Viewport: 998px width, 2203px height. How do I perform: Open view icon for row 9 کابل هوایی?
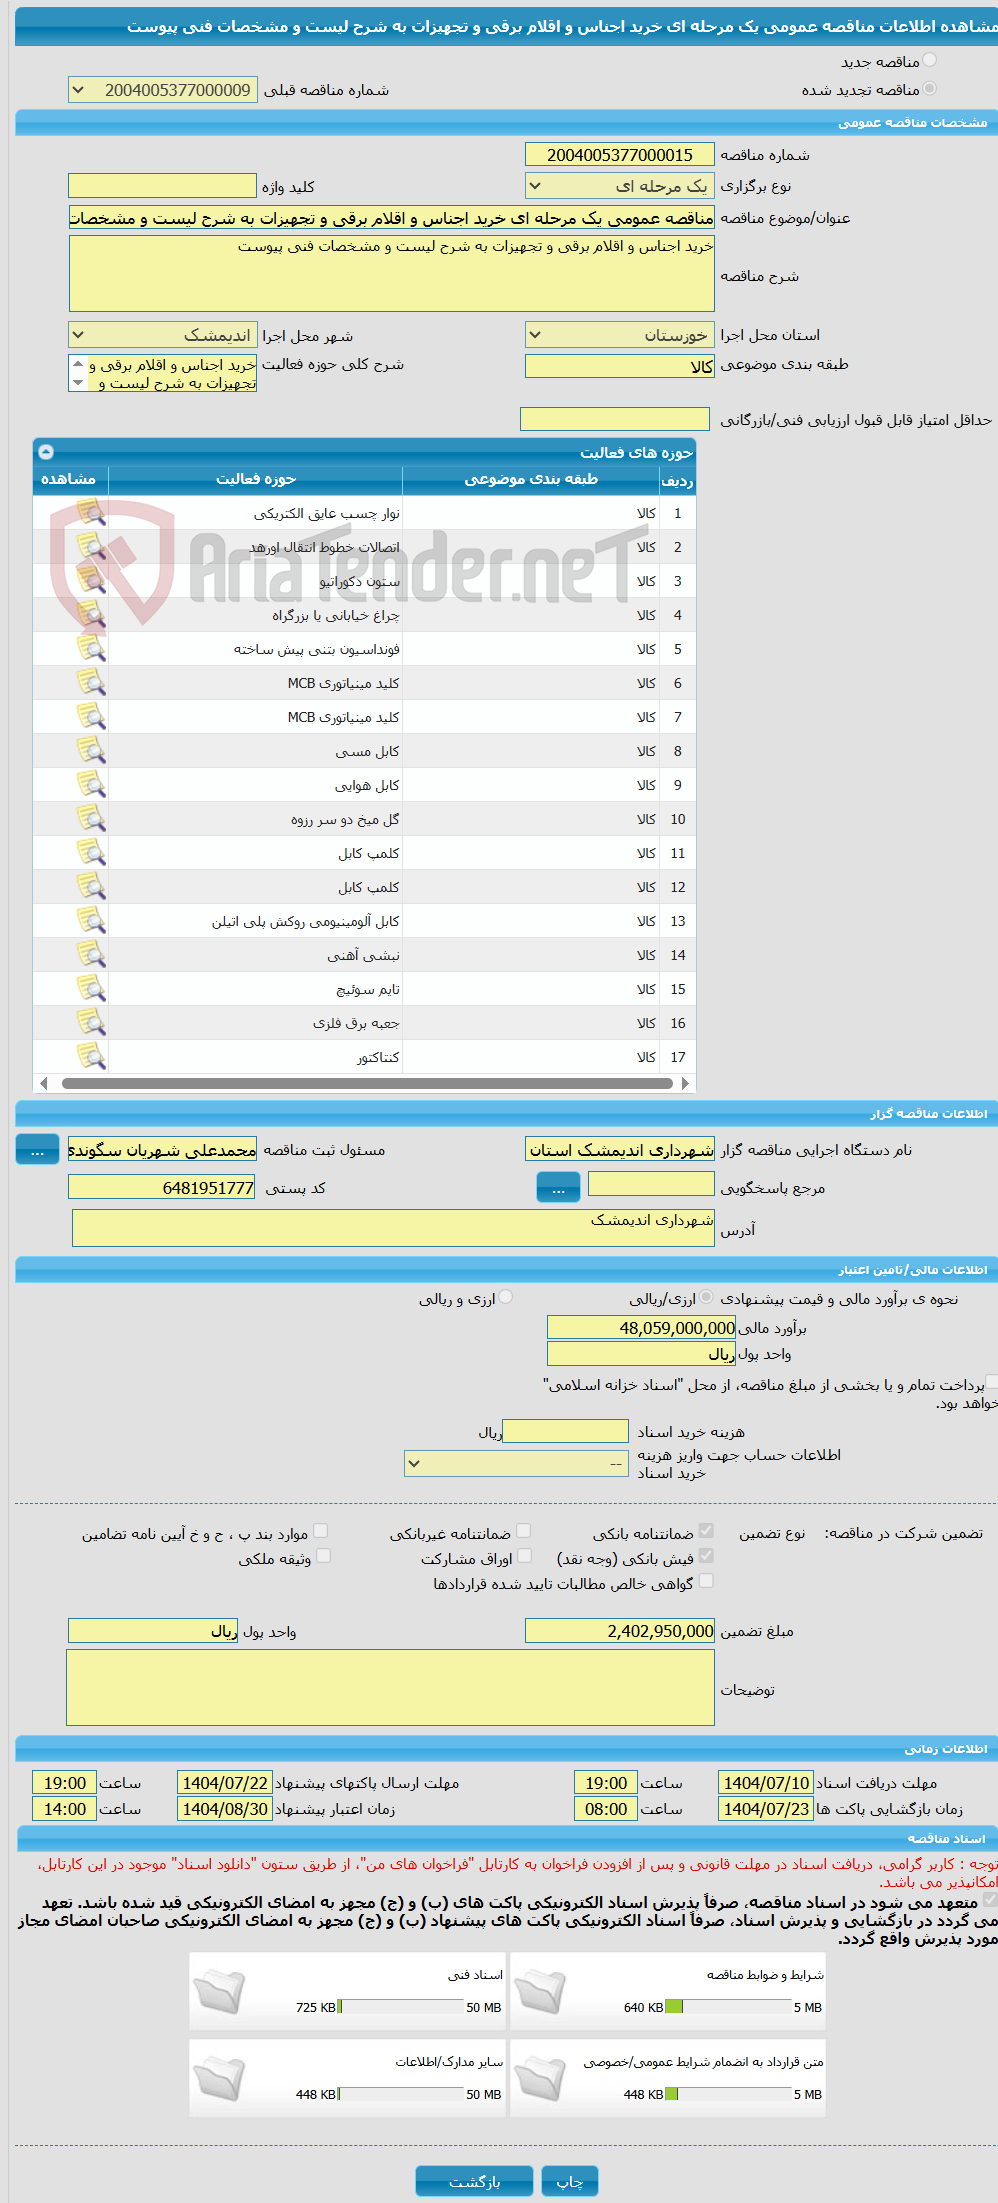click(91, 785)
